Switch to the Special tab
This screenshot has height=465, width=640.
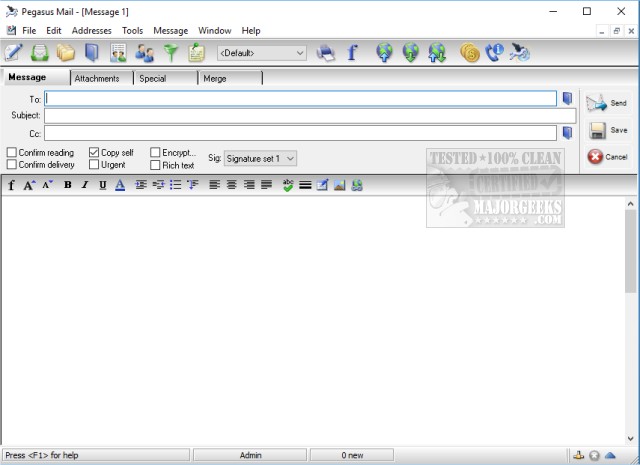point(165,78)
